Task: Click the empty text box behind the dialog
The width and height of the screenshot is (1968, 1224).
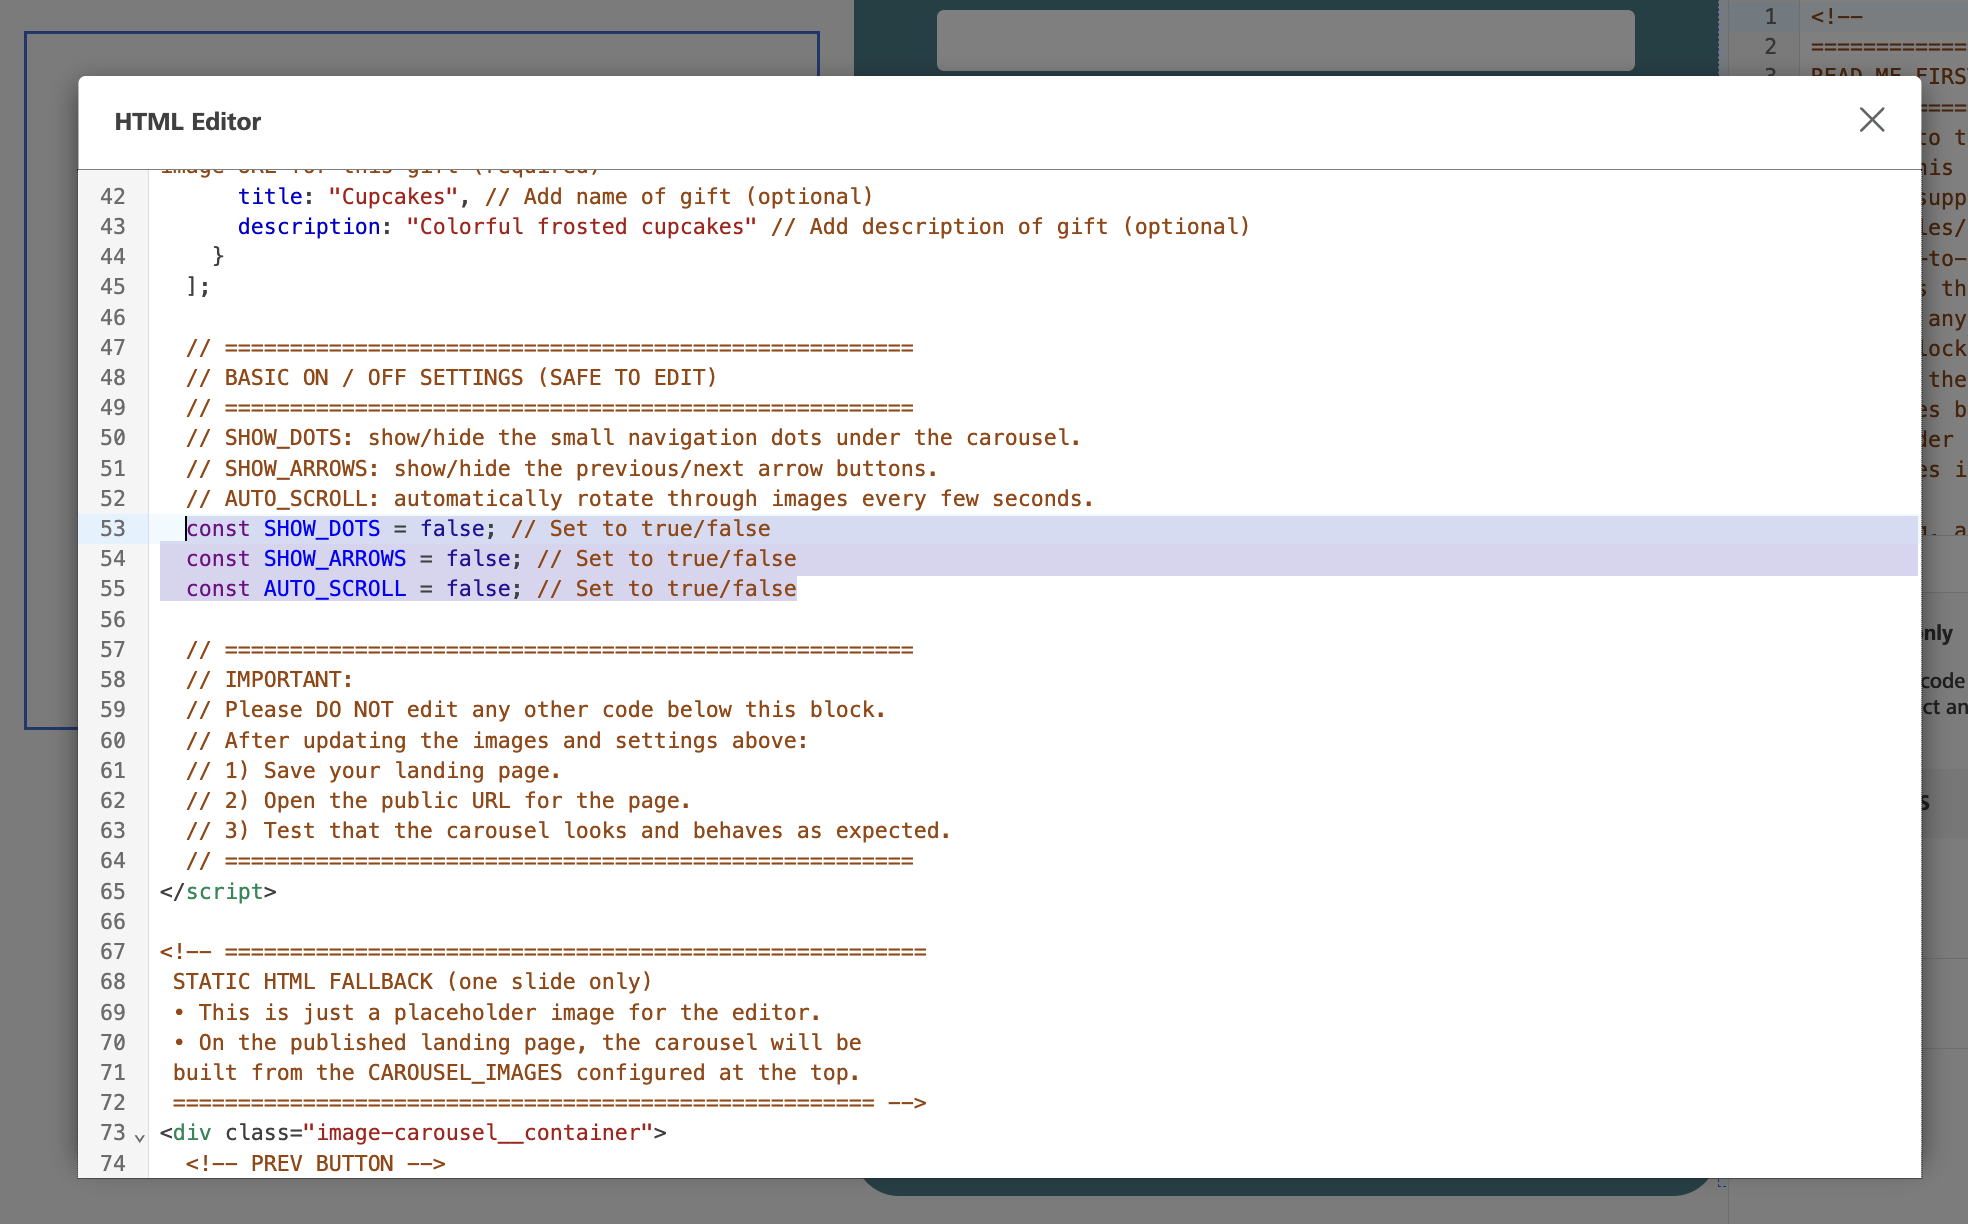Action: point(1285,40)
